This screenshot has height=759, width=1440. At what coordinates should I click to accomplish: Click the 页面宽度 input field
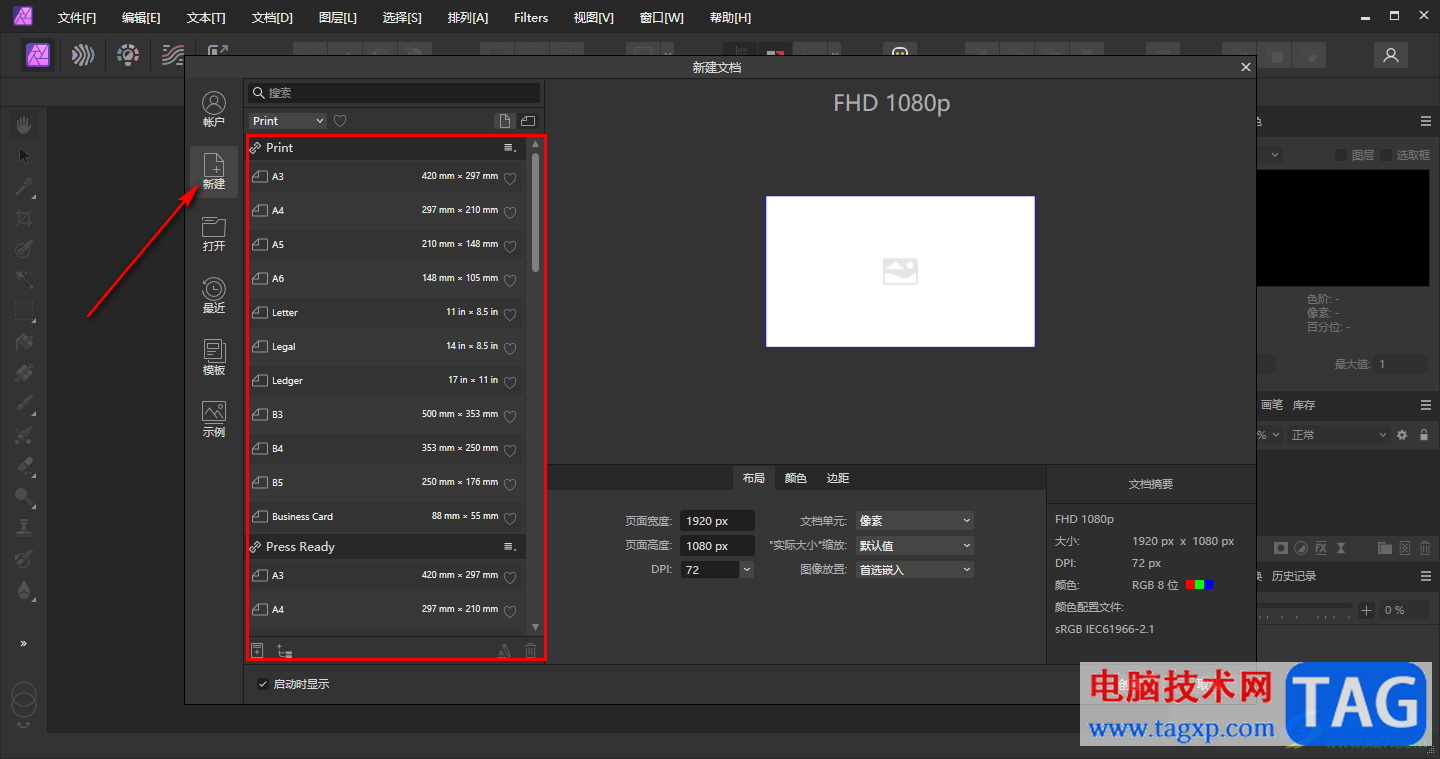[x=716, y=521]
